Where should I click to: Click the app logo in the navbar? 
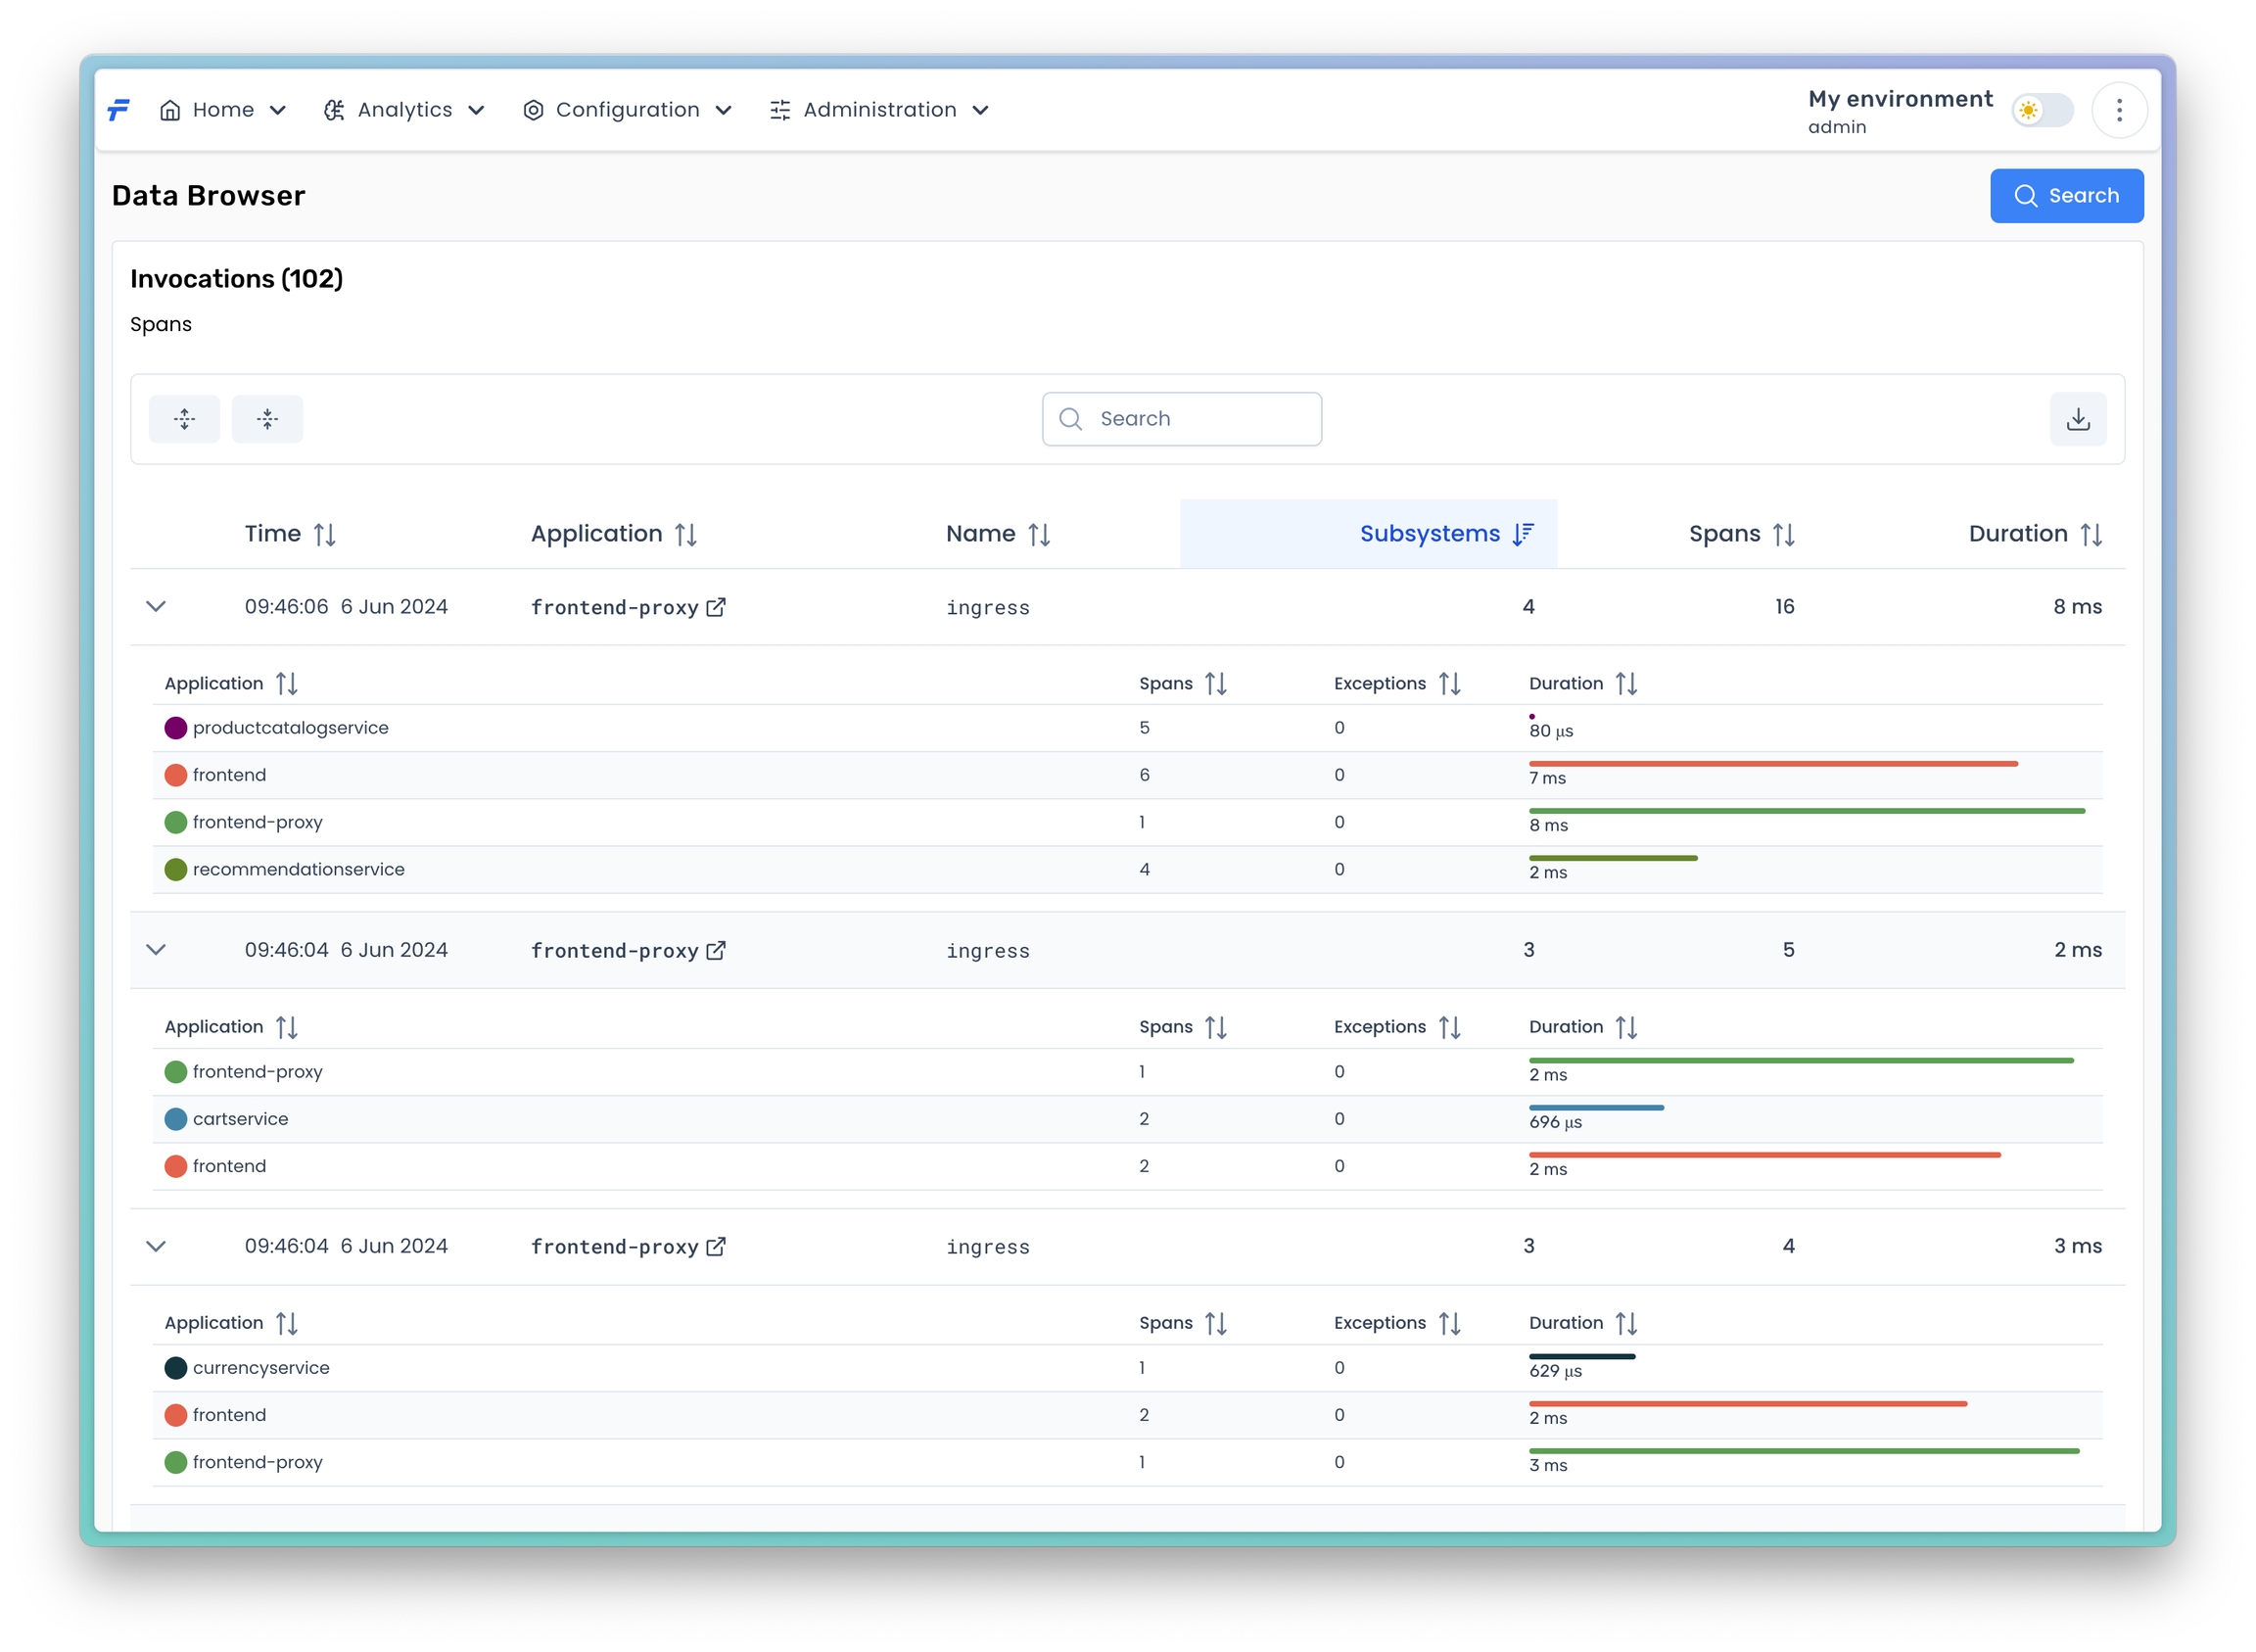click(x=119, y=110)
